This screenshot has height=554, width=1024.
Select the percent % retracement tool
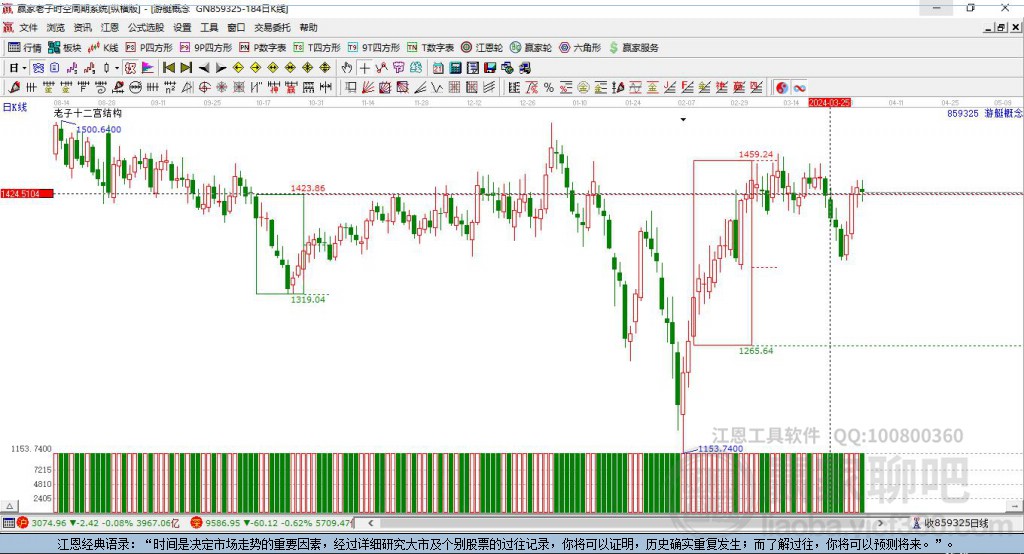pos(549,88)
